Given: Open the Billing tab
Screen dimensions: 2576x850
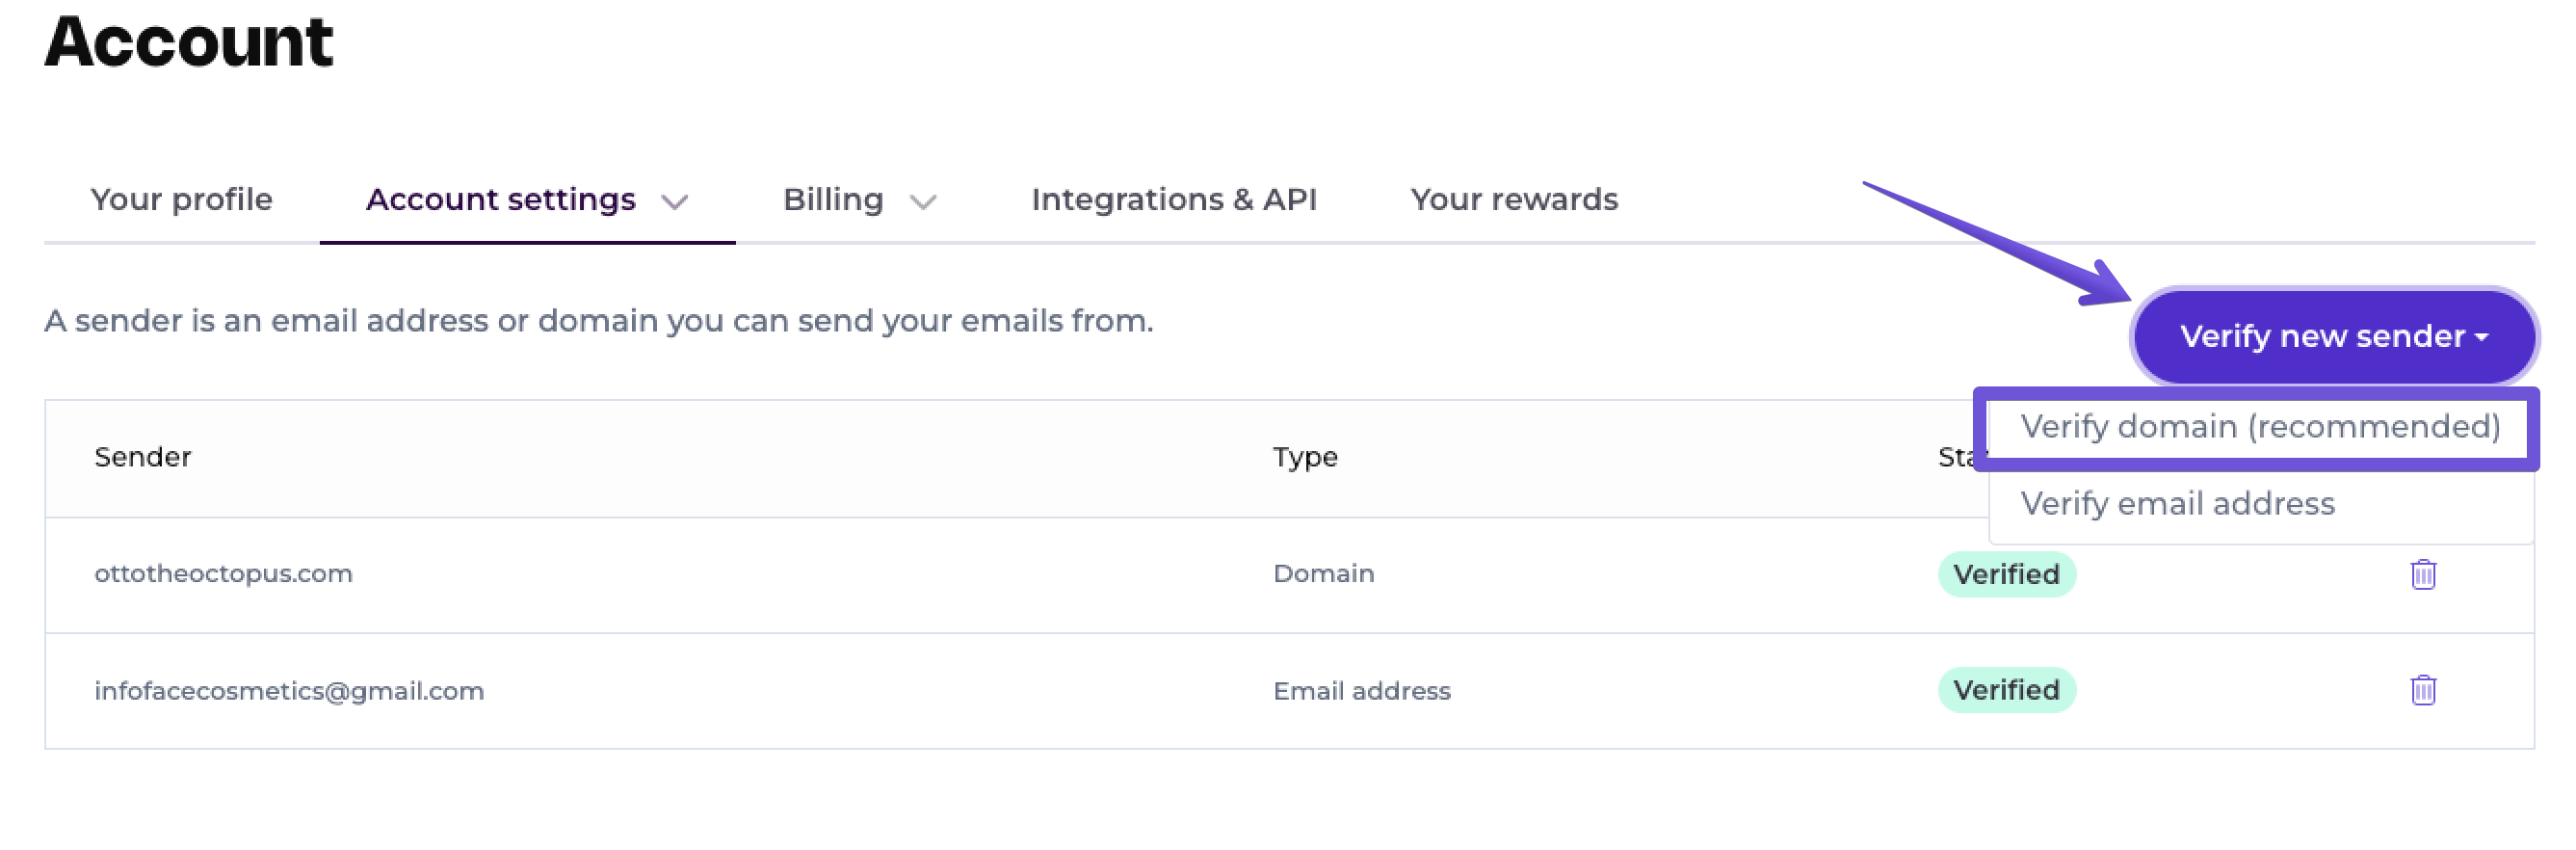Looking at the screenshot, I should [833, 200].
